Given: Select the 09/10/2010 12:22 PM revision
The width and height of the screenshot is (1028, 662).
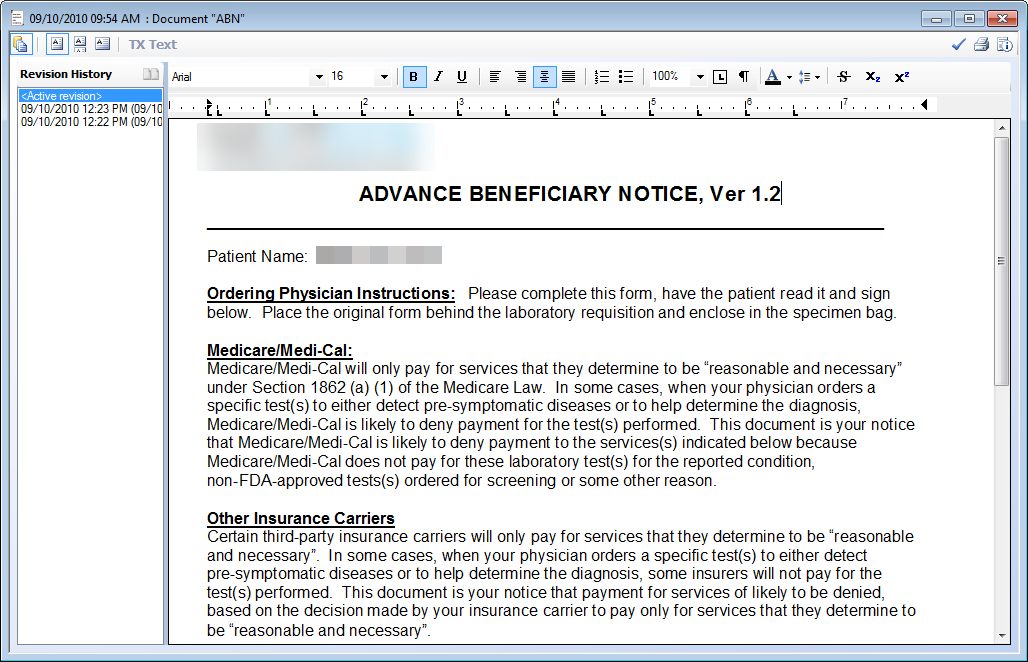Looking at the screenshot, I should pos(90,122).
